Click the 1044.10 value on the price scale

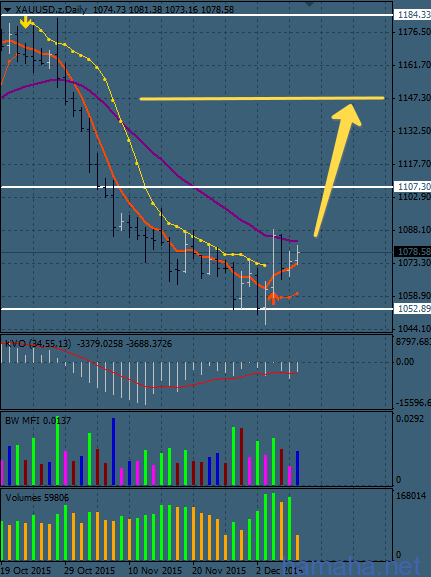point(414,329)
